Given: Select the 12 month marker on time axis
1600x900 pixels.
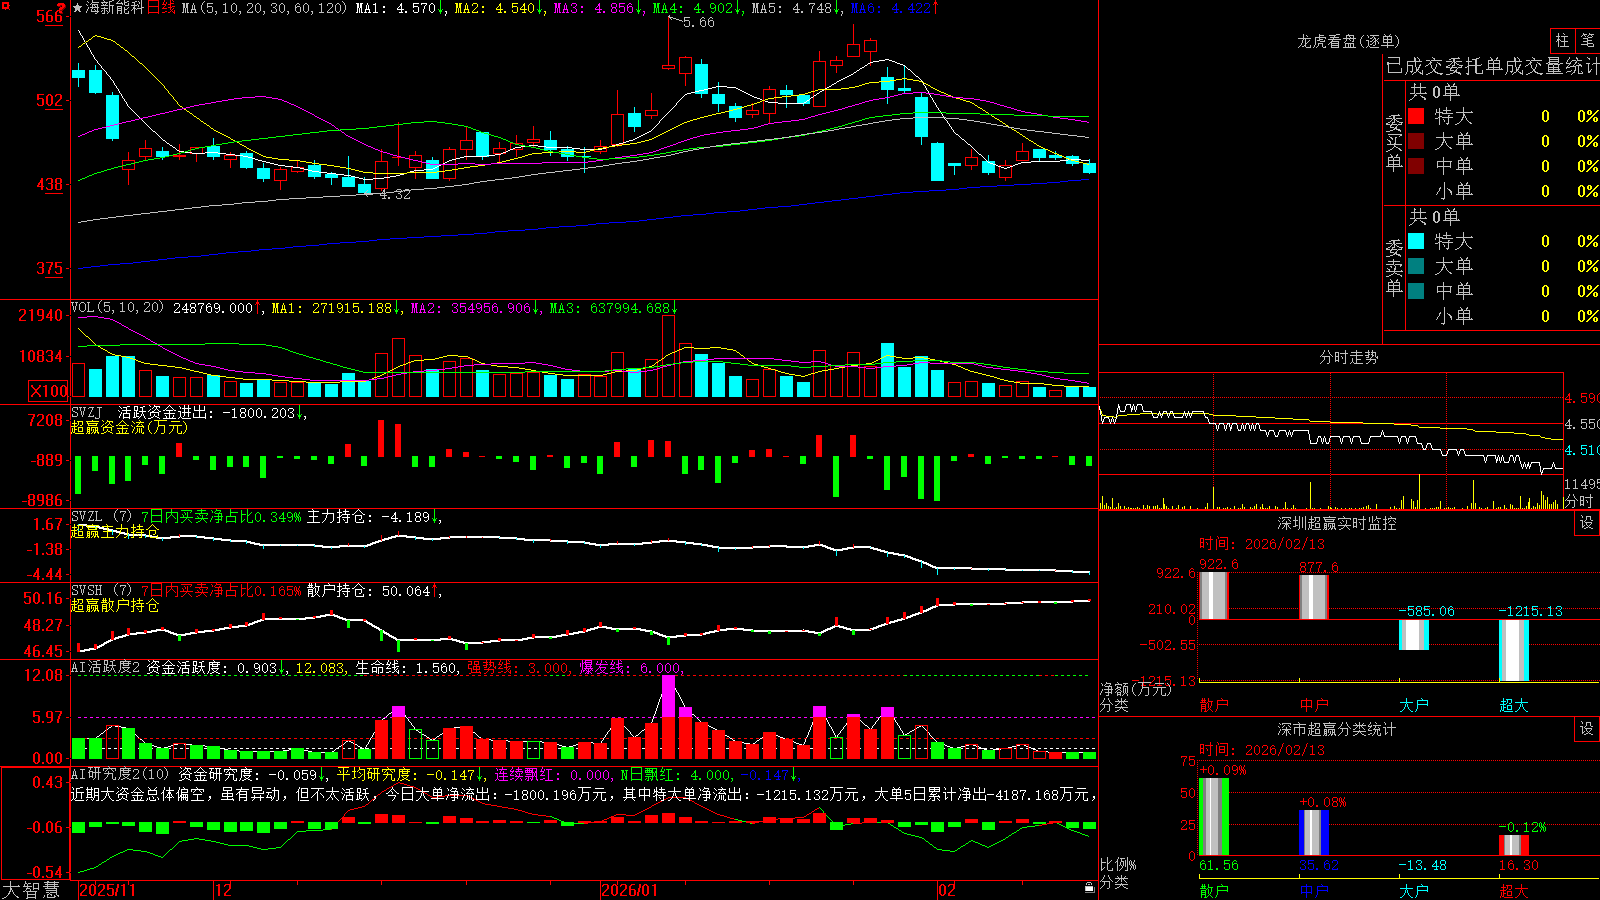Looking at the screenshot, I should pyautogui.click(x=224, y=890).
